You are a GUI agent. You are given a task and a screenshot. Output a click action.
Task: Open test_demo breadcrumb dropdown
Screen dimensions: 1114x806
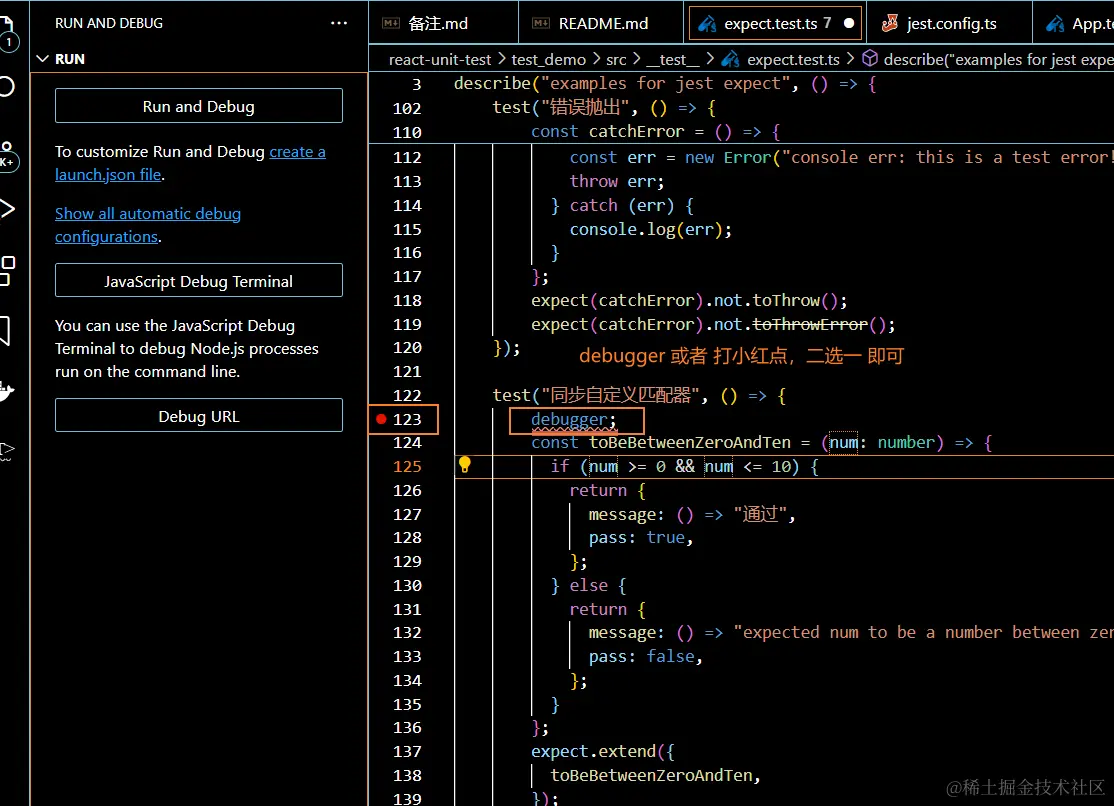(548, 60)
